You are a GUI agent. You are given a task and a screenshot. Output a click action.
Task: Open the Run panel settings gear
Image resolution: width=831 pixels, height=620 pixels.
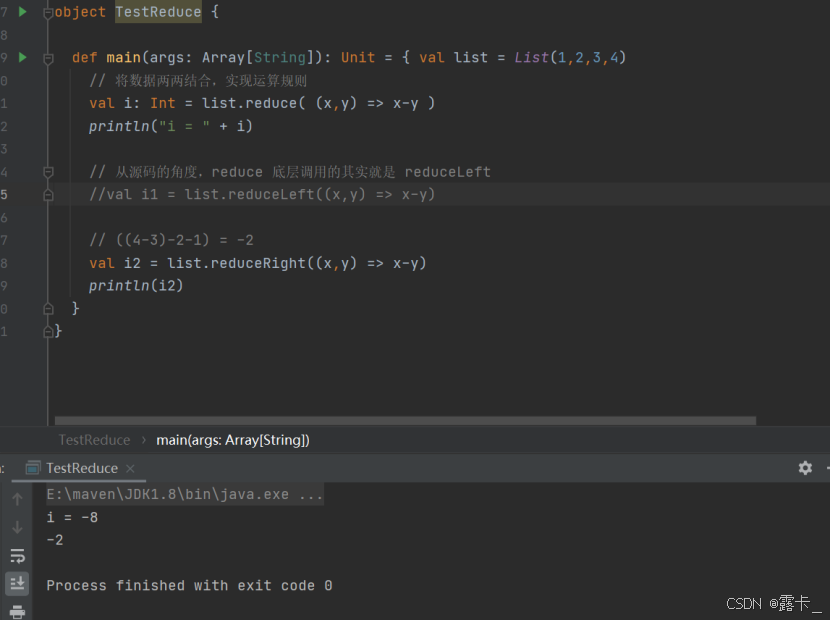pyautogui.click(x=805, y=467)
